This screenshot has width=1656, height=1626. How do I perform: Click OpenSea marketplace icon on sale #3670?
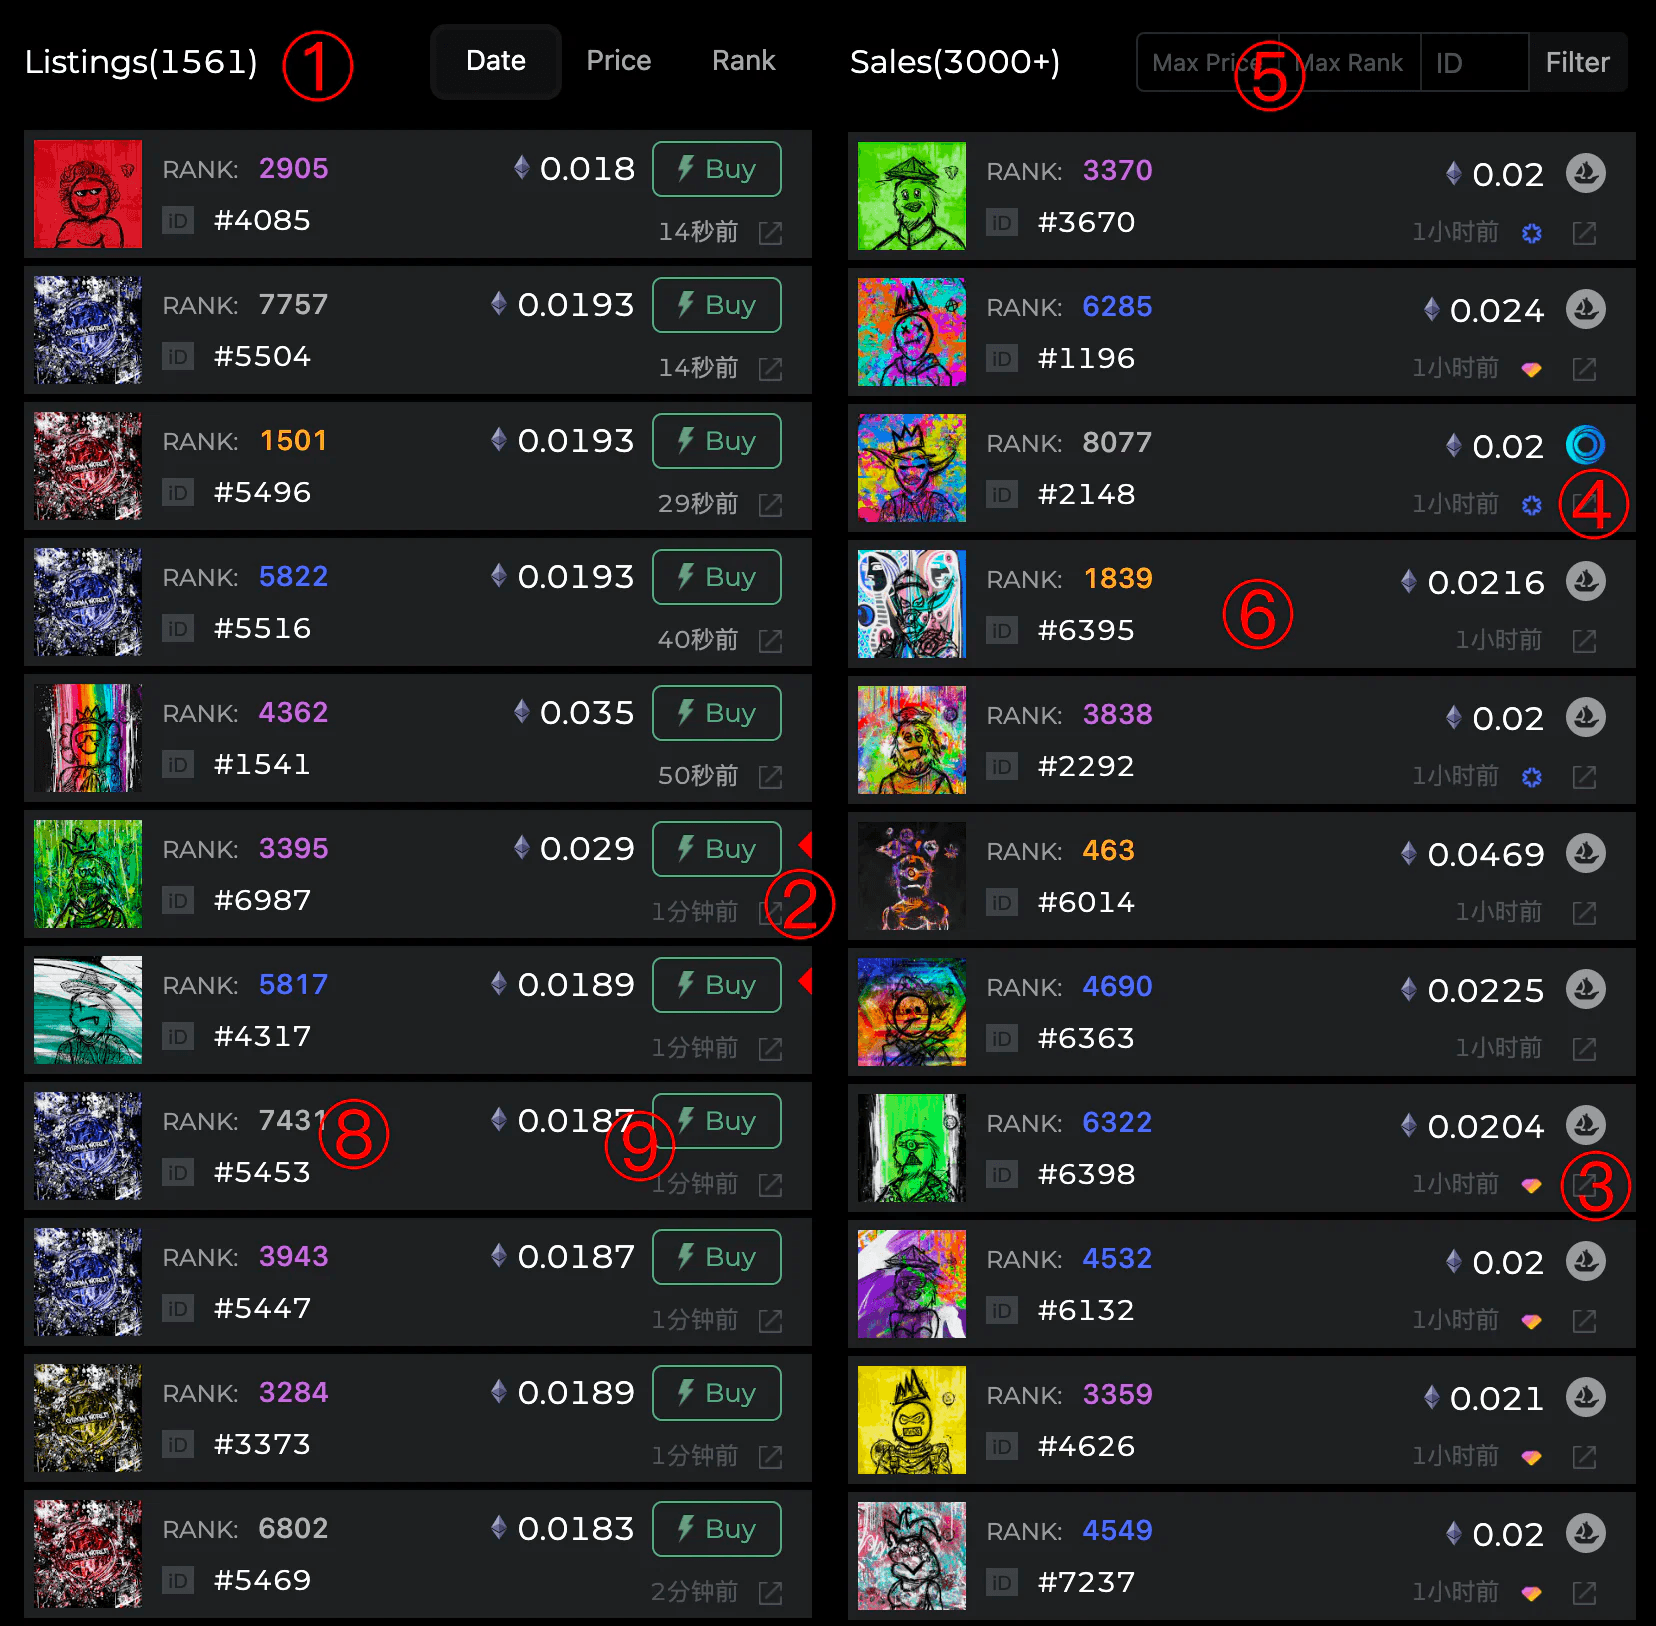pyautogui.click(x=1585, y=173)
